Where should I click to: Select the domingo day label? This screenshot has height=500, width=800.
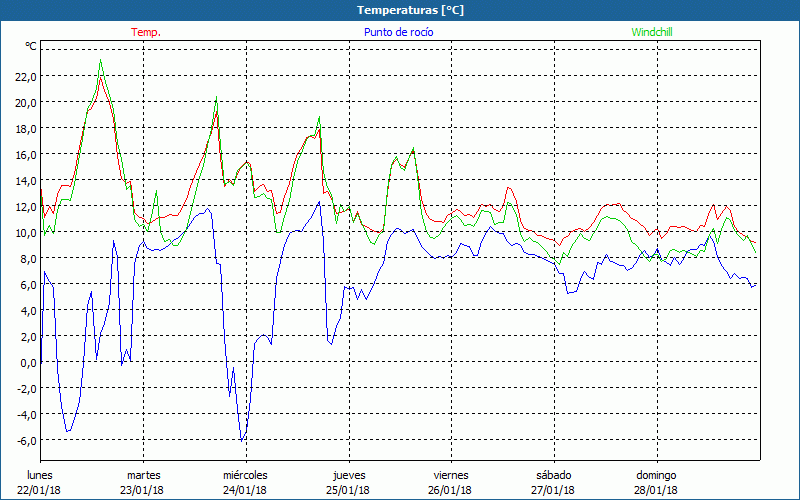(656, 475)
